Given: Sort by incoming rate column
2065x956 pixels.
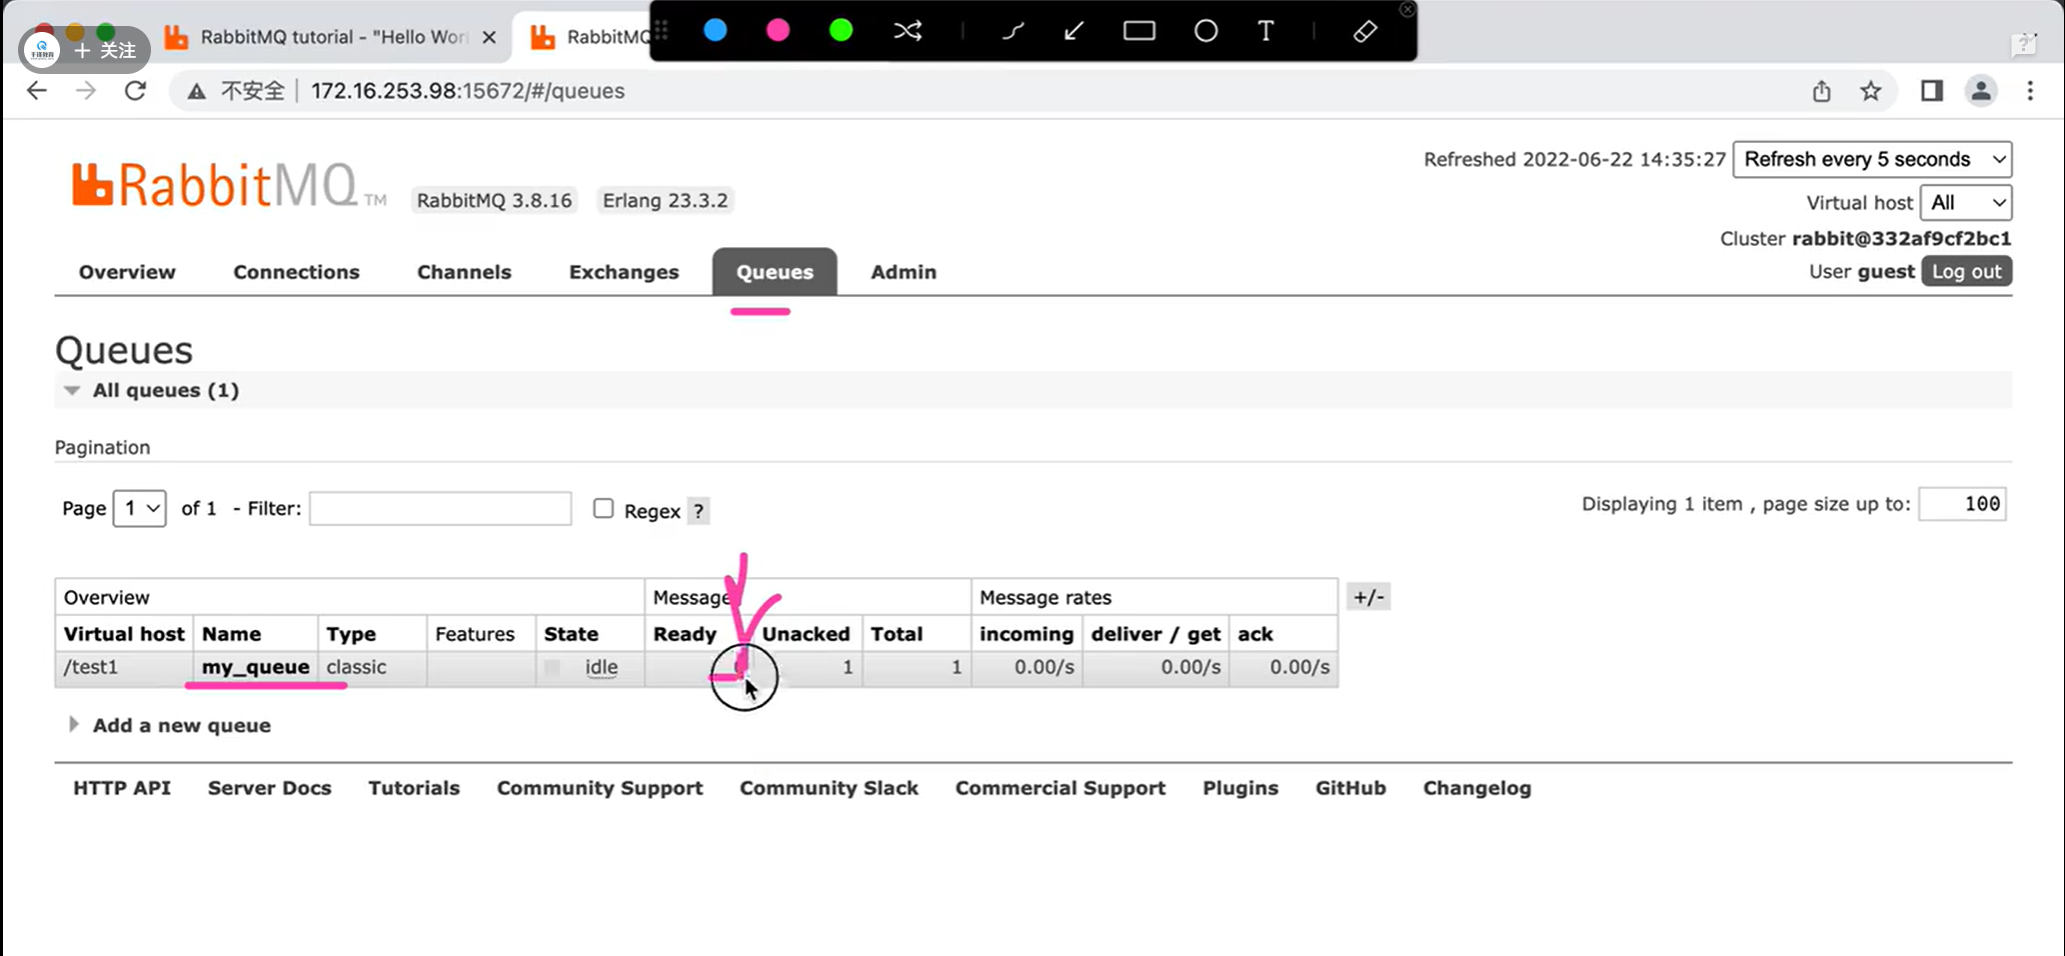Looking at the screenshot, I should pos(1026,634).
